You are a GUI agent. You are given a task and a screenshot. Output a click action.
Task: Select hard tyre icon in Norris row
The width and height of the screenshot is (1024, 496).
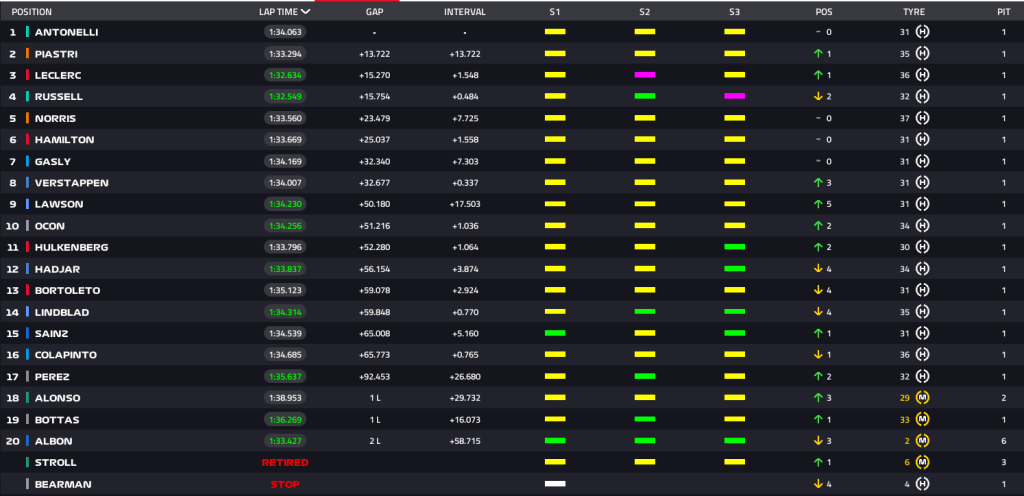point(923,118)
